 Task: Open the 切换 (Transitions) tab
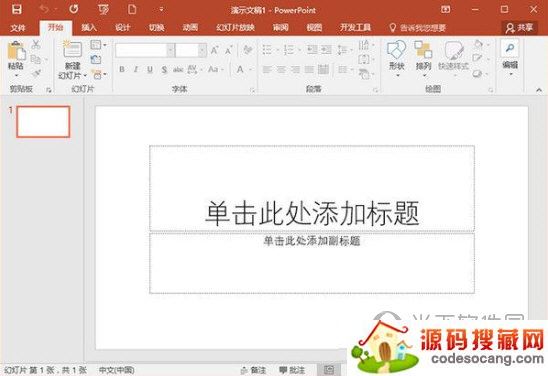[157, 28]
